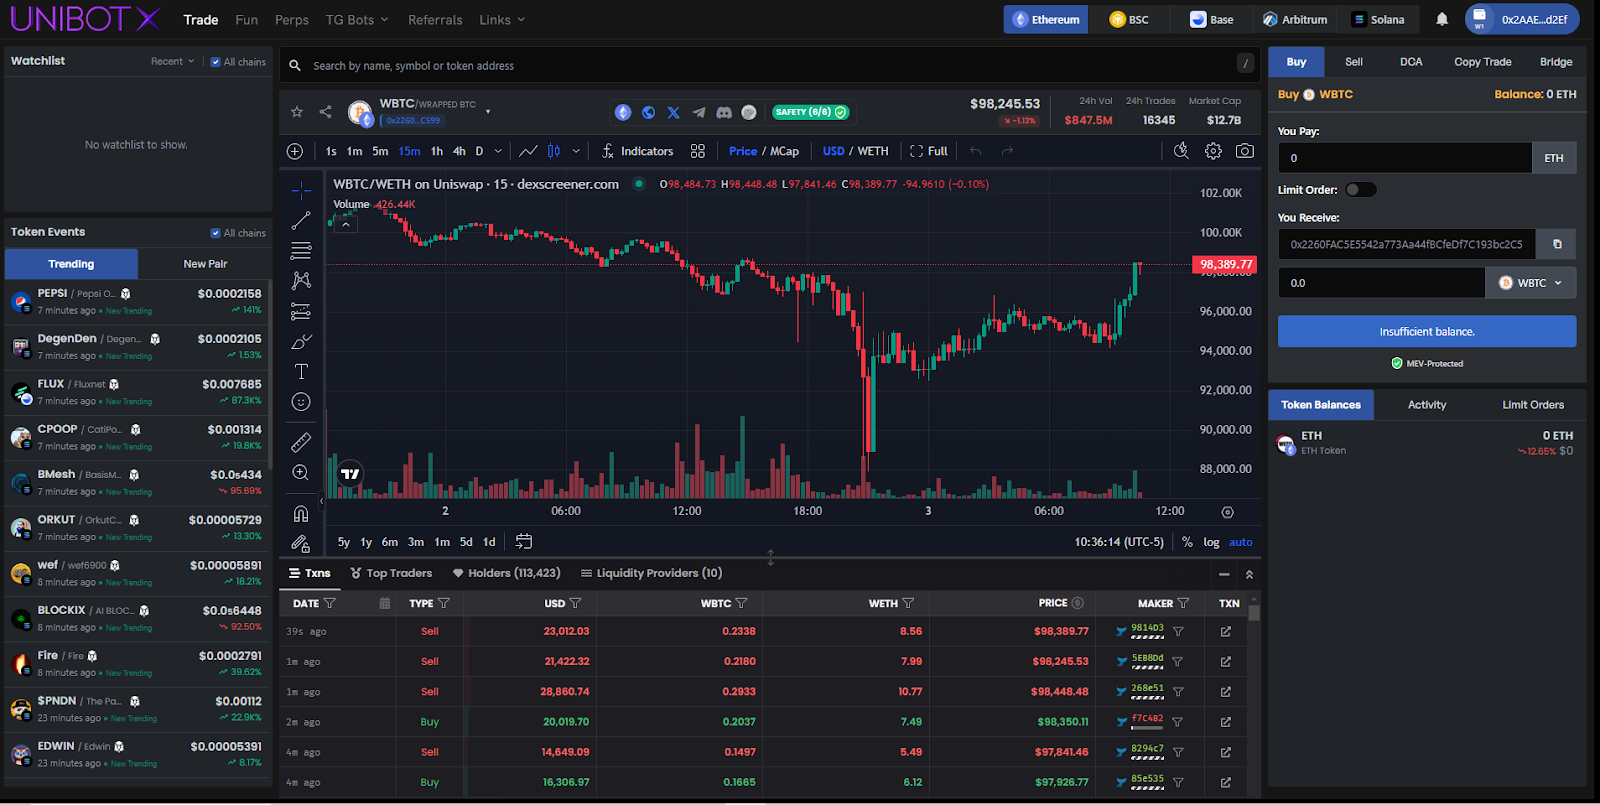Open the 0x2AAE...d2Ef wallet button
The image size is (1600, 805).
click(x=1522, y=19)
